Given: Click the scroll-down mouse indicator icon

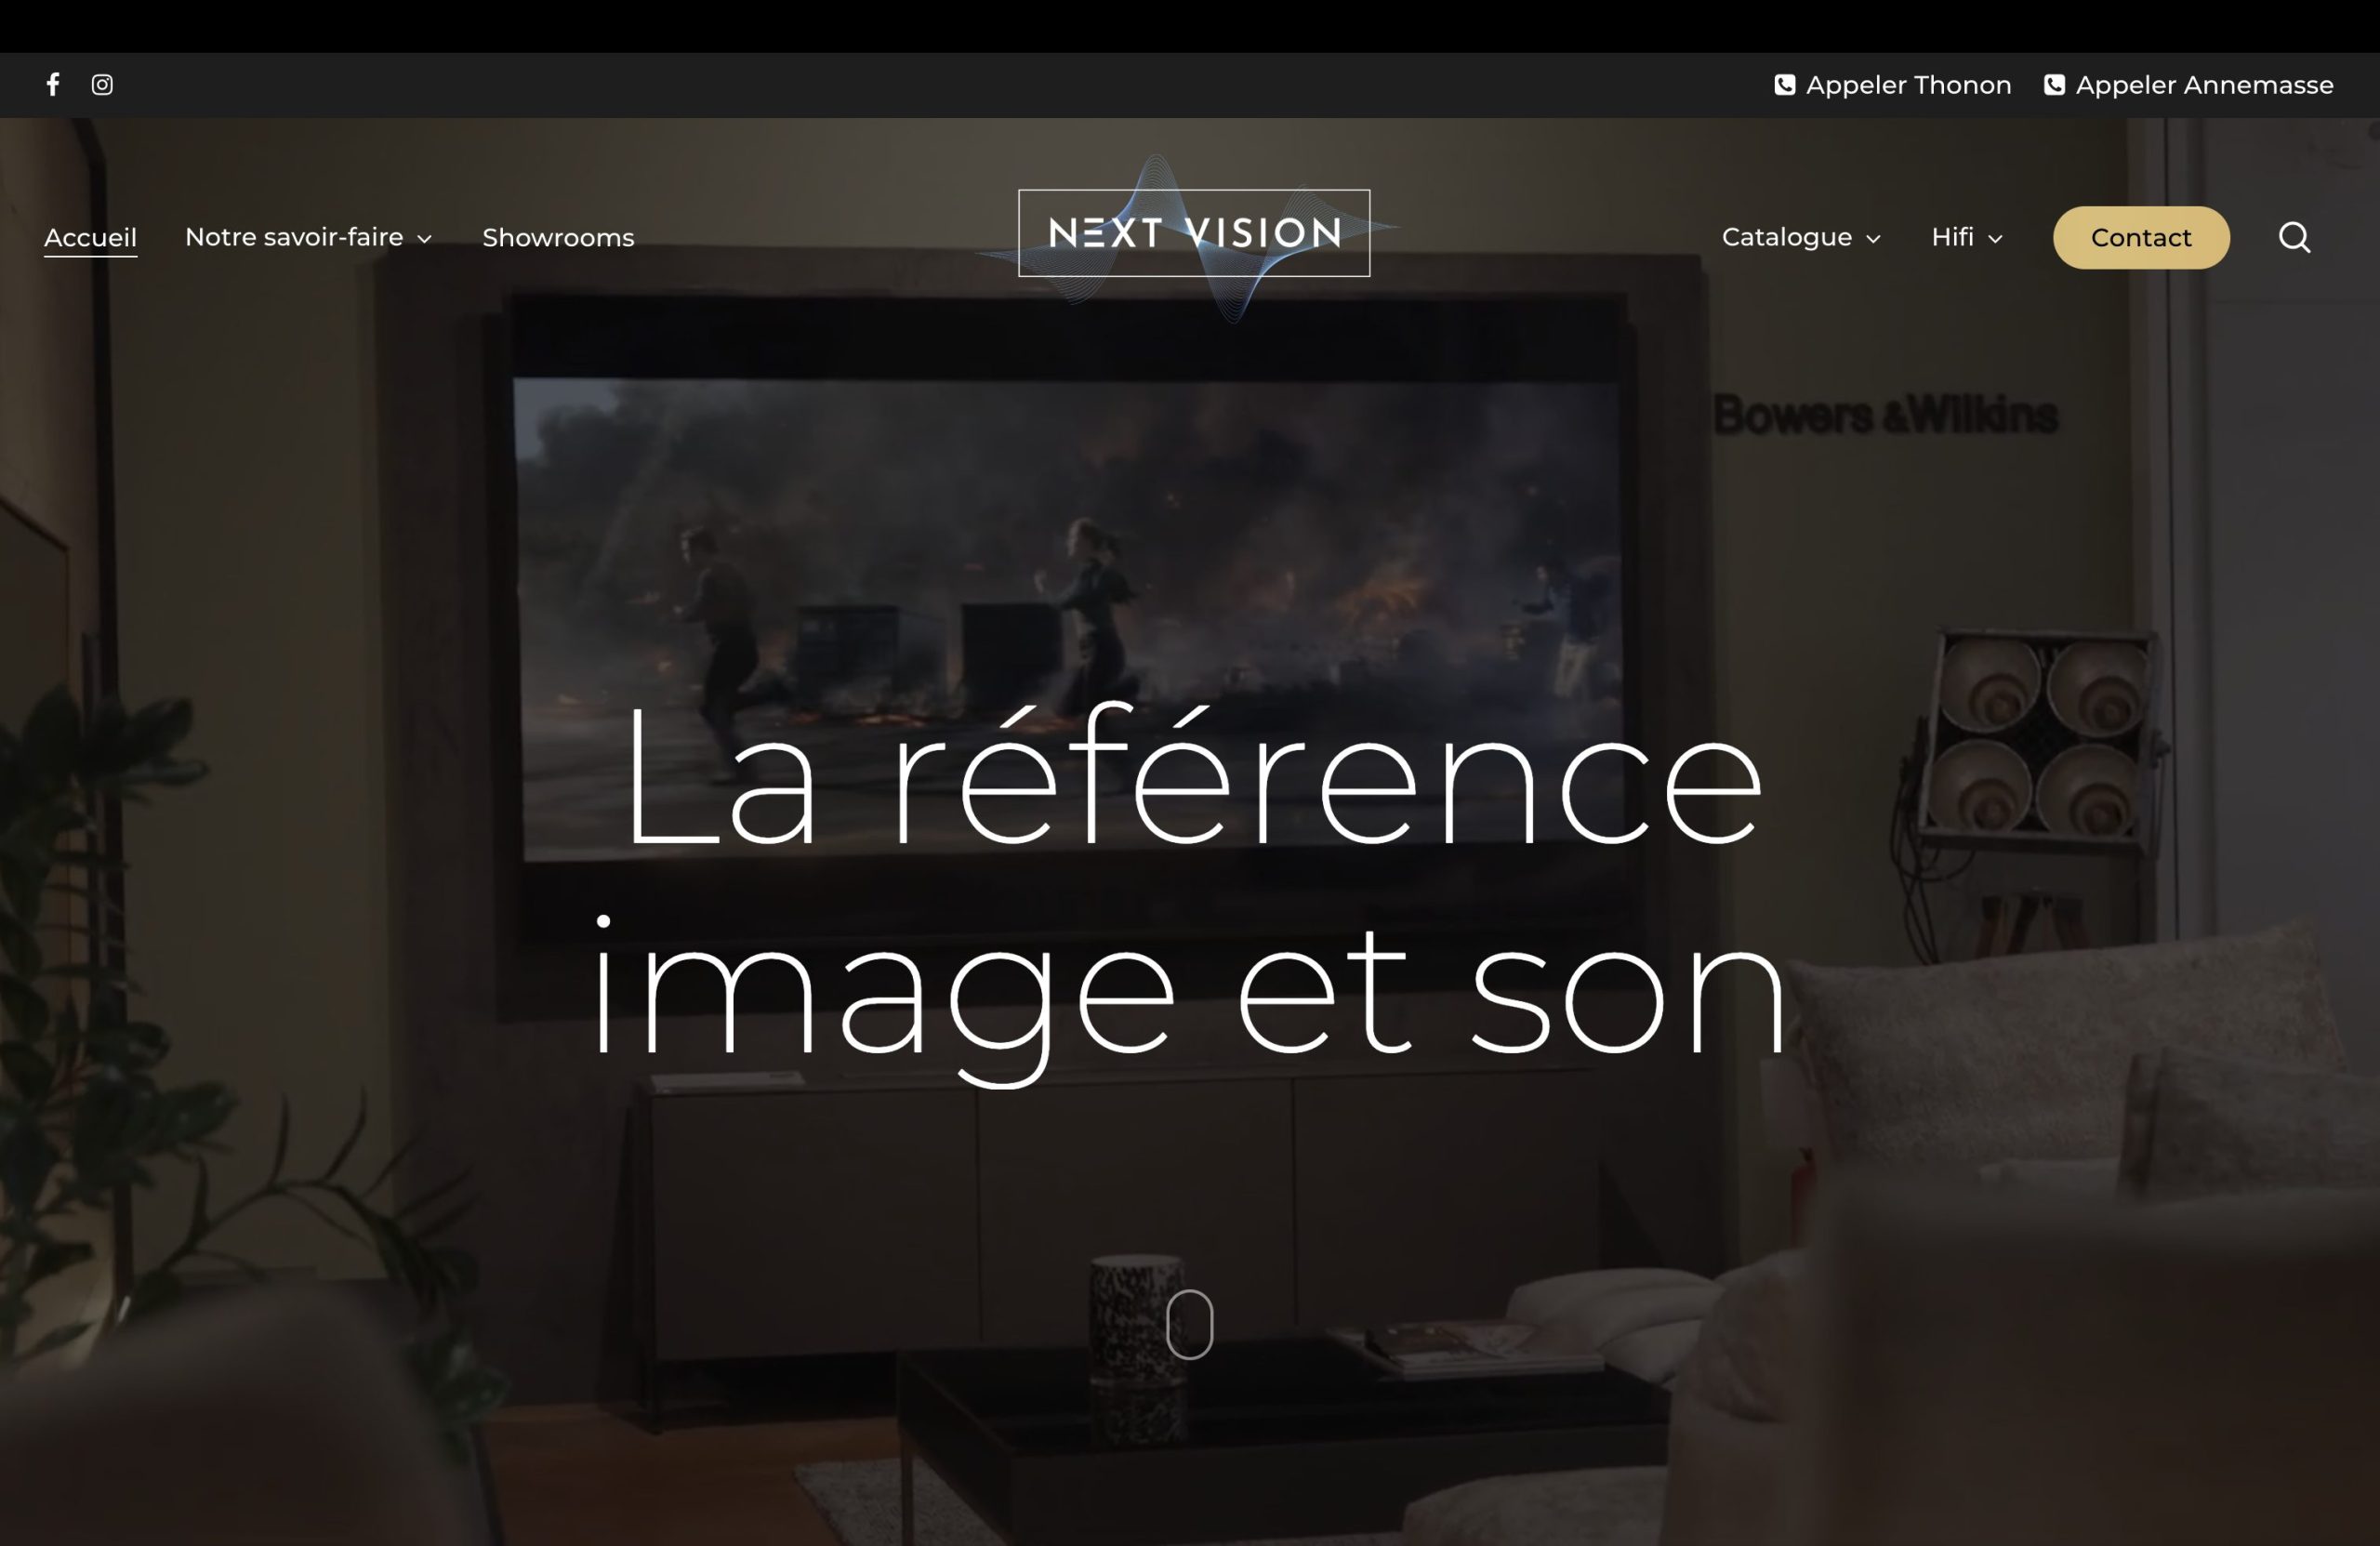Looking at the screenshot, I should point(1189,1324).
